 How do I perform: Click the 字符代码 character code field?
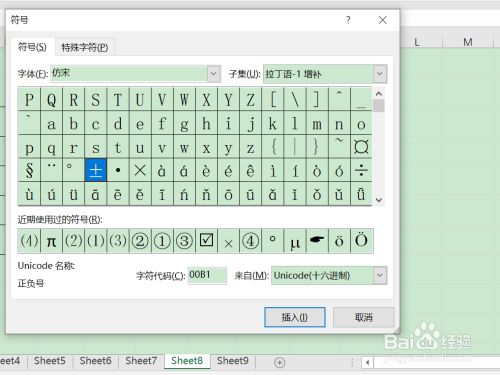[207, 275]
